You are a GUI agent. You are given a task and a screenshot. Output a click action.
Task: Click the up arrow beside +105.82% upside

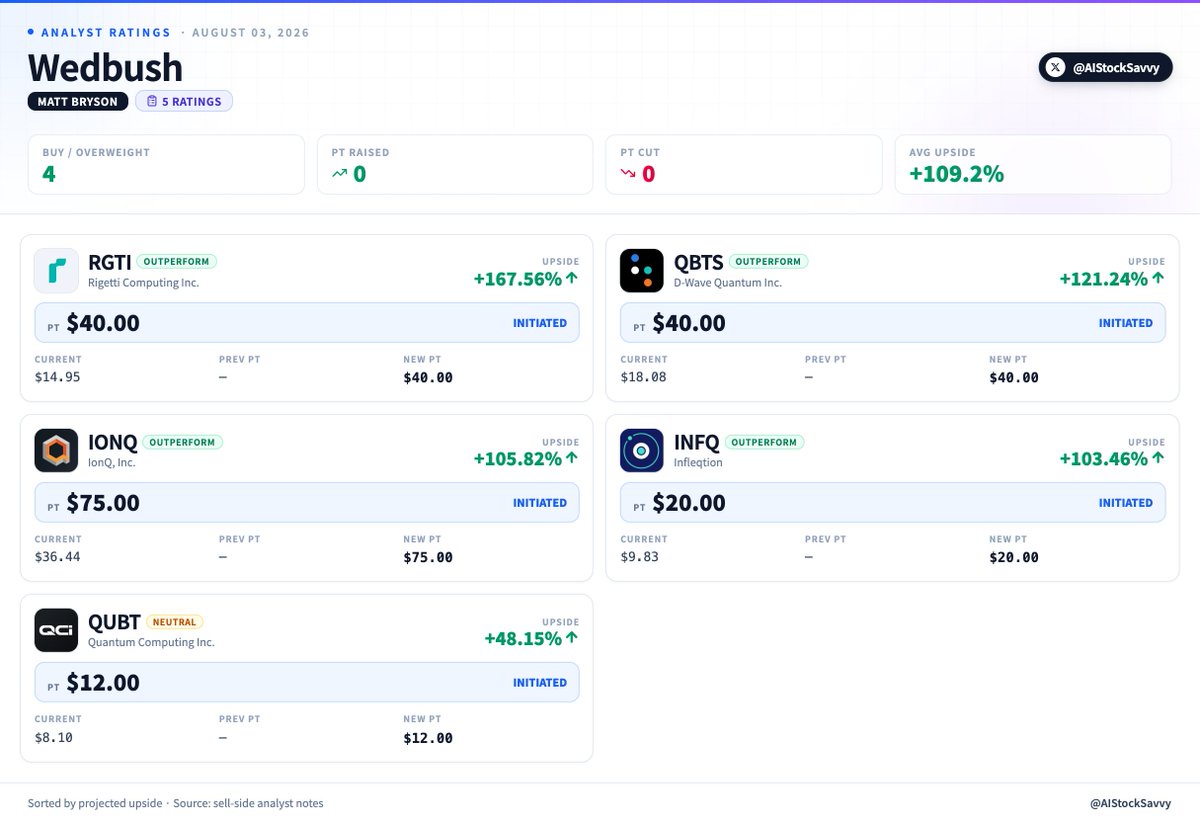point(572,458)
